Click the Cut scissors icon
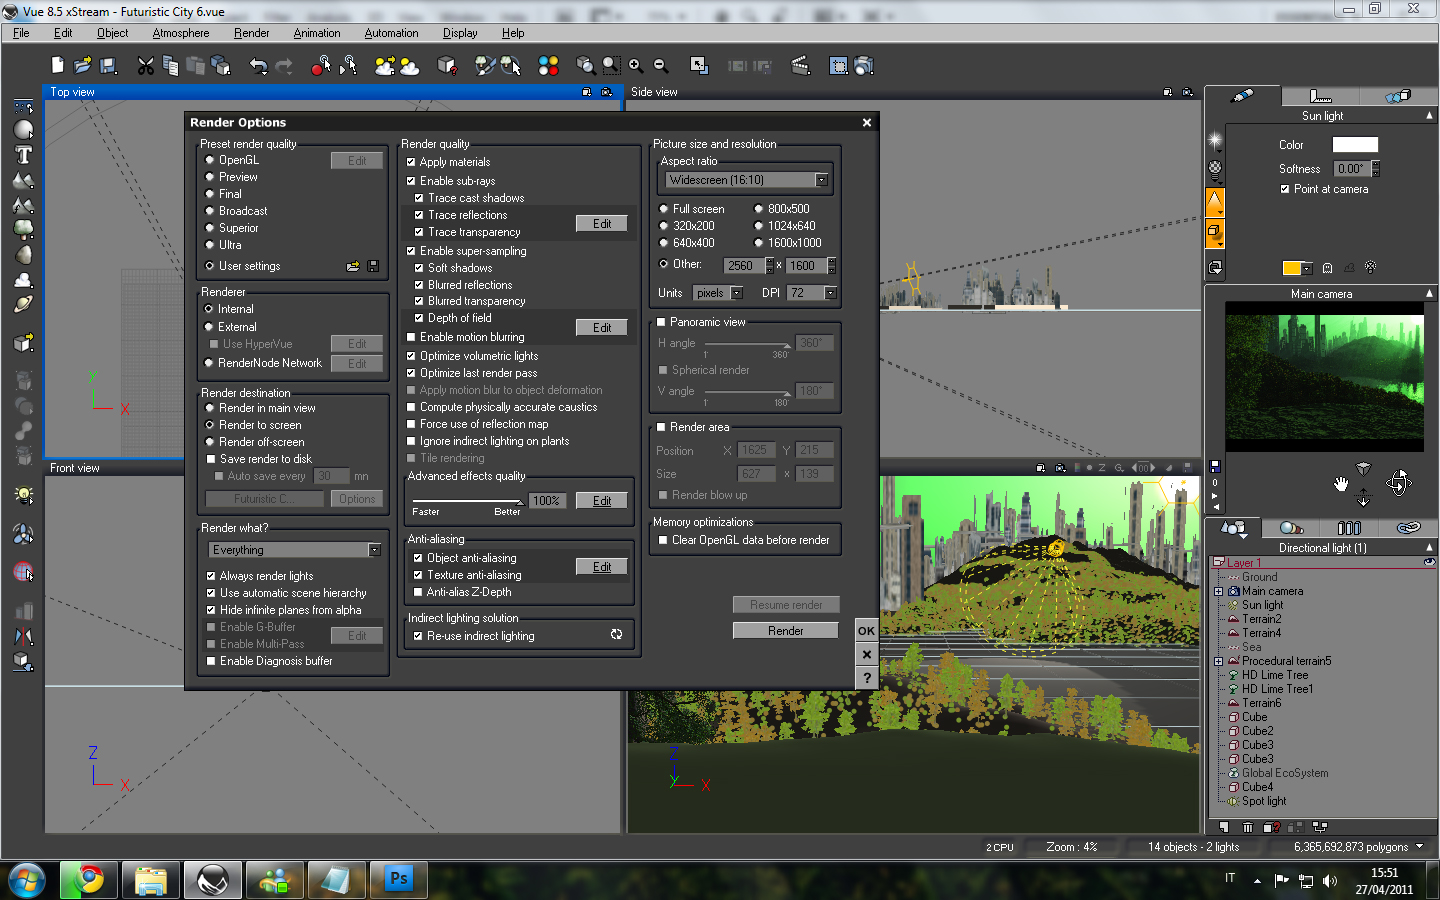1440x900 pixels. coord(146,66)
